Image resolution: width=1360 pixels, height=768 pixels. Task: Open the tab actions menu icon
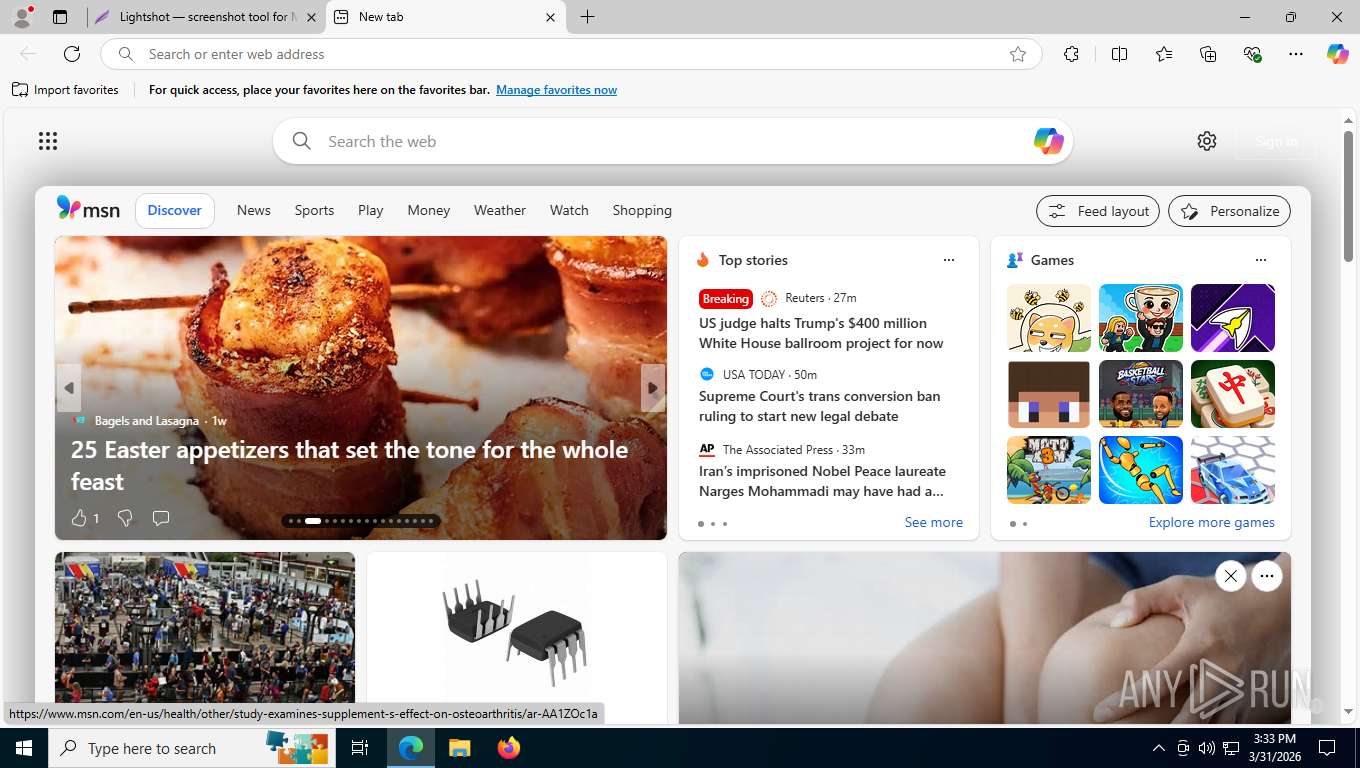click(x=60, y=17)
